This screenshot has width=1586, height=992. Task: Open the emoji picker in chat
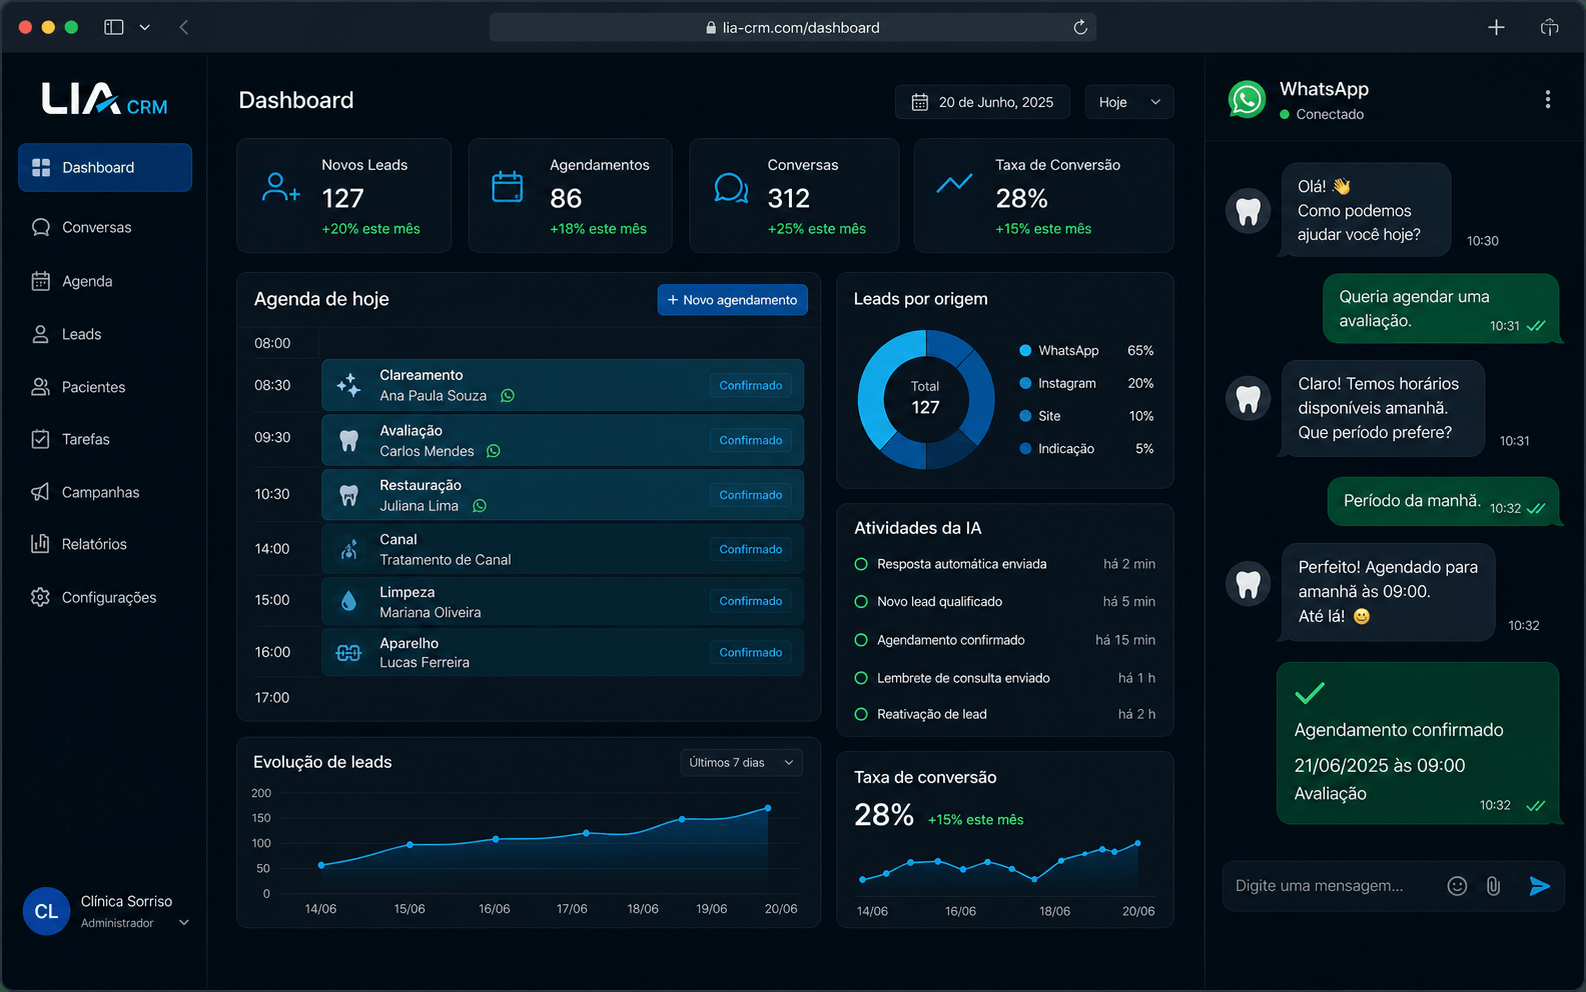point(1457,885)
